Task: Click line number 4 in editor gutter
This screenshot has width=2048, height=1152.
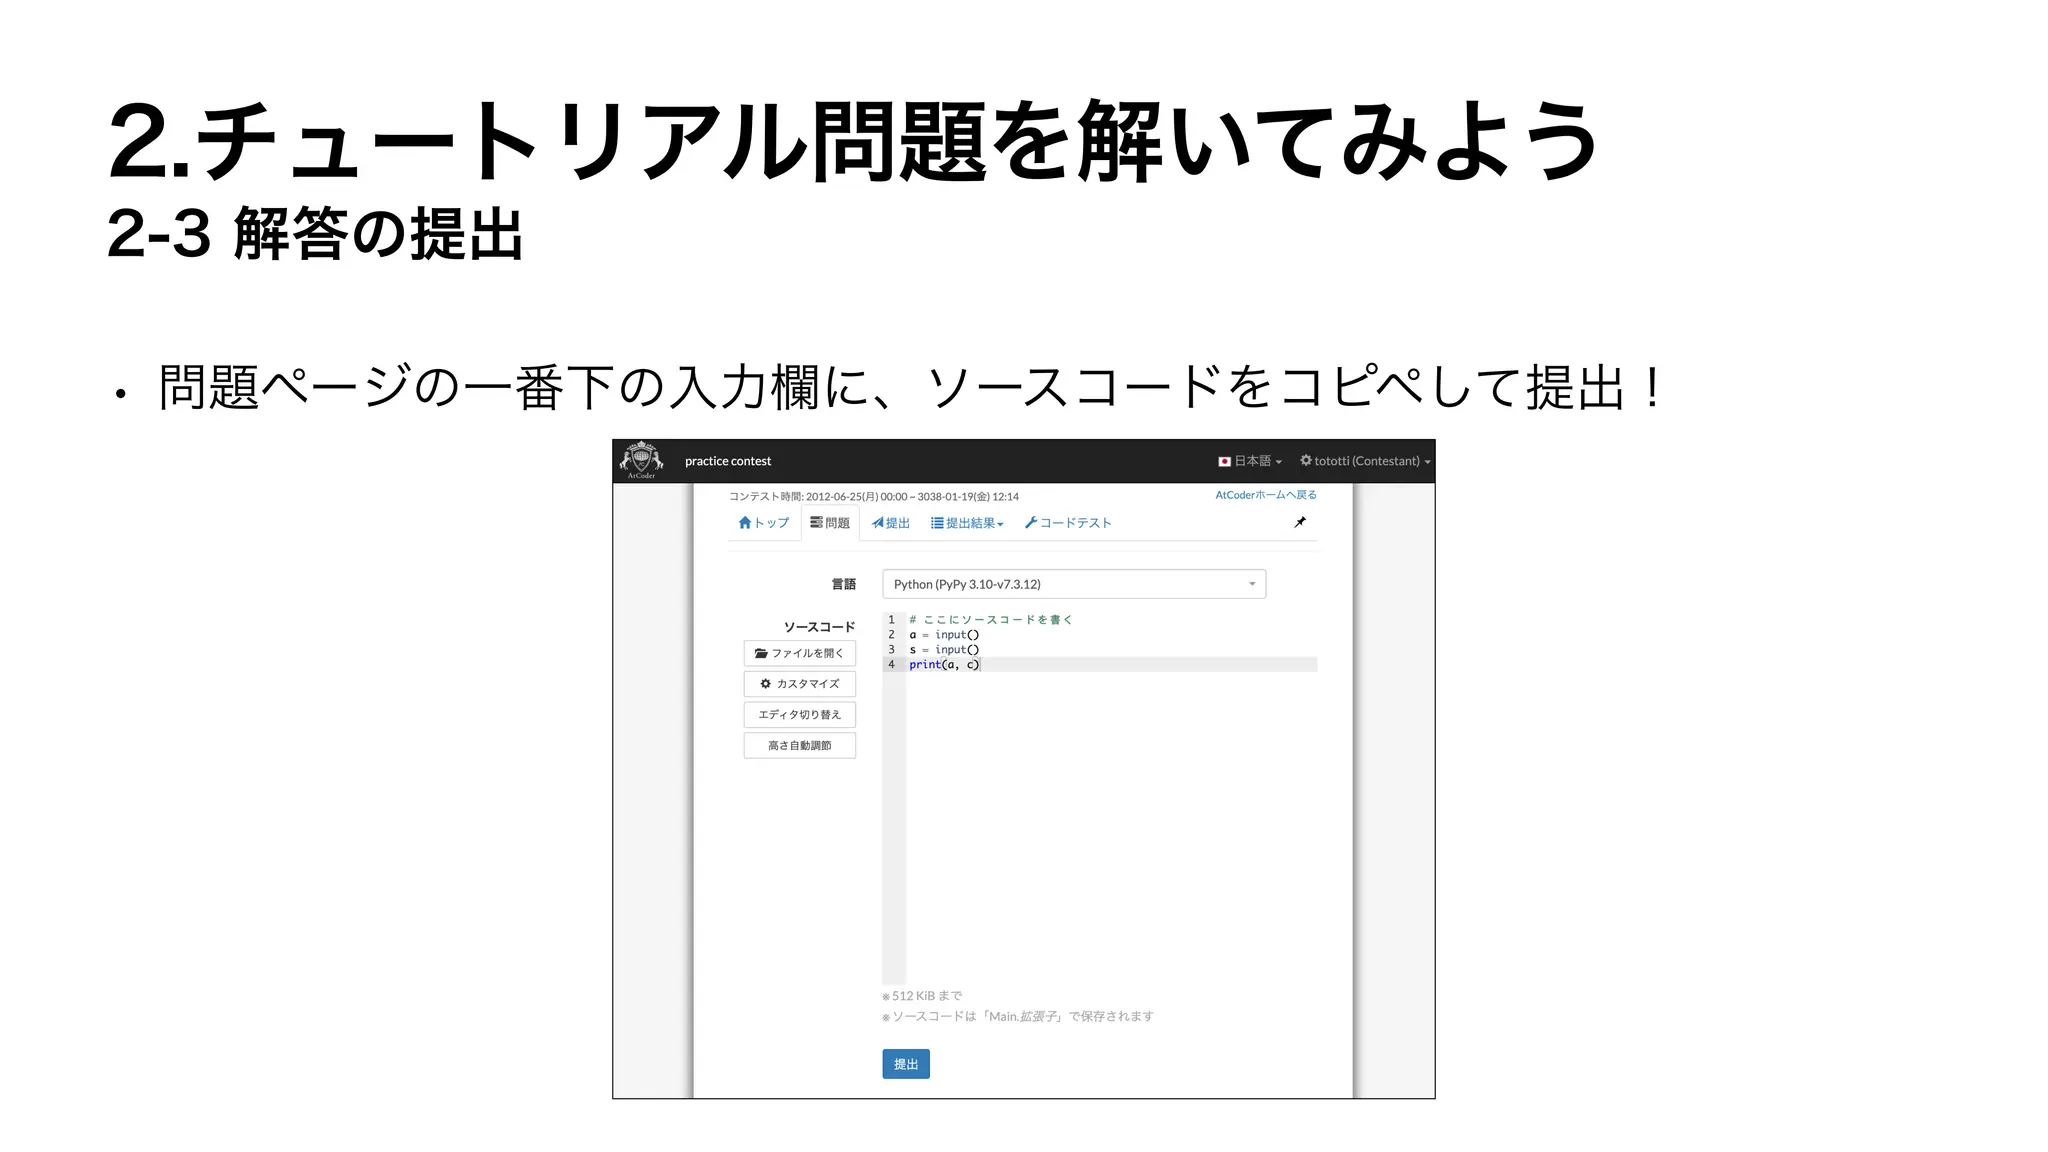Action: pyautogui.click(x=892, y=665)
